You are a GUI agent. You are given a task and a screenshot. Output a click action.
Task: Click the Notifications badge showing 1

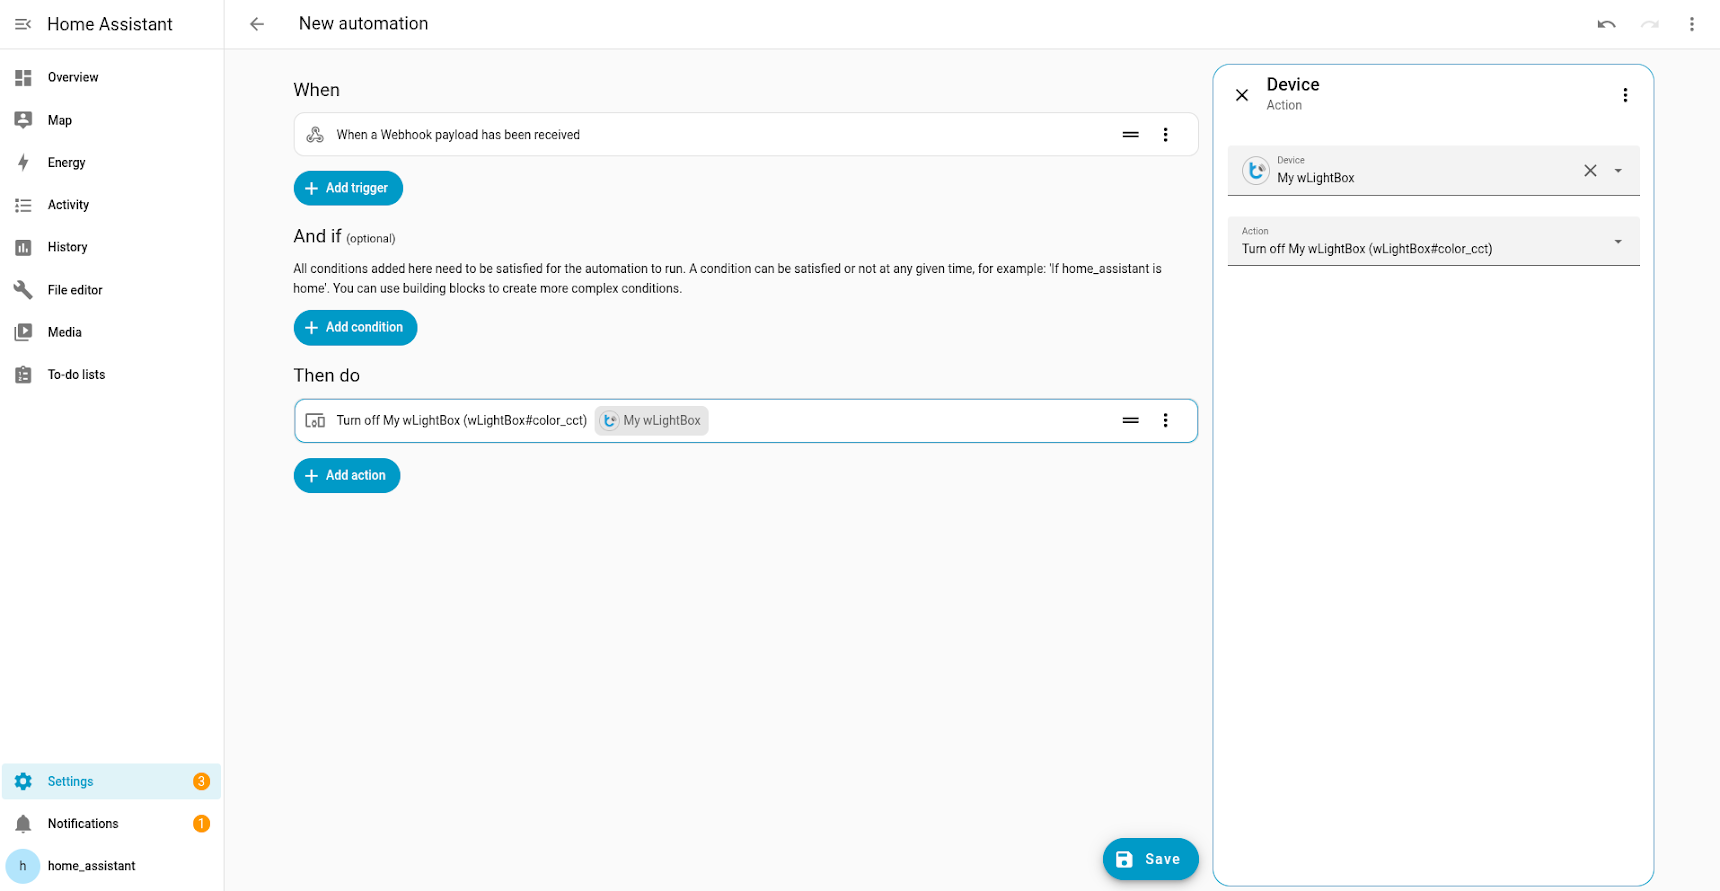tap(201, 824)
